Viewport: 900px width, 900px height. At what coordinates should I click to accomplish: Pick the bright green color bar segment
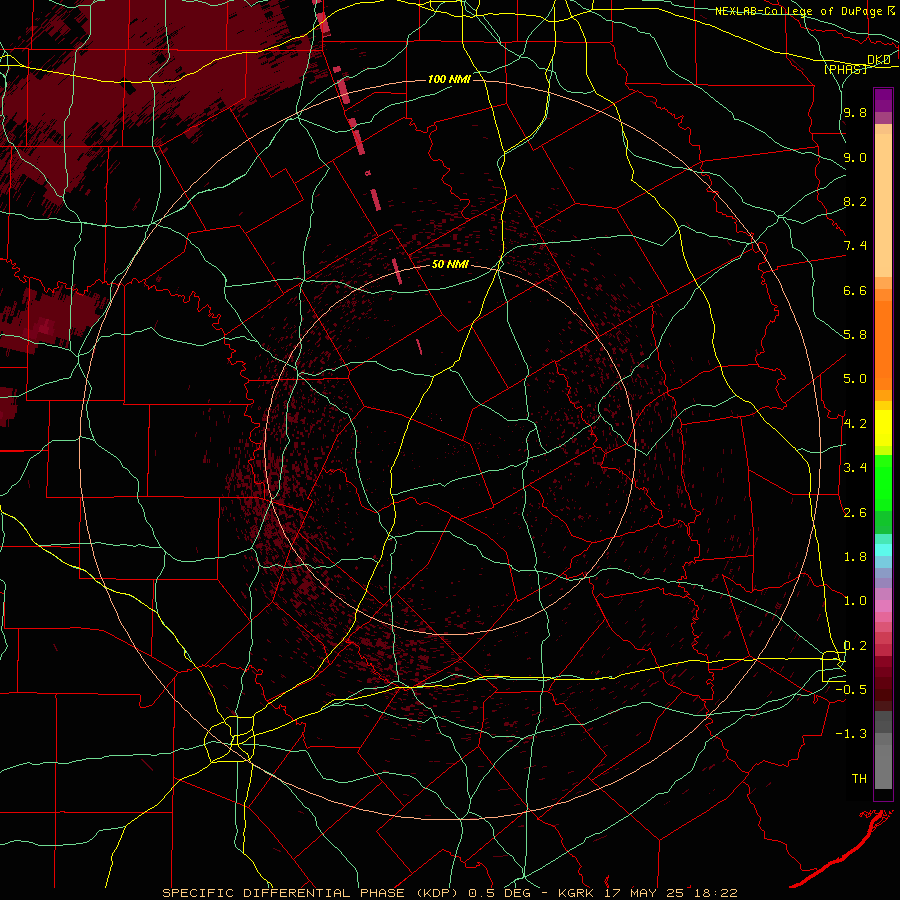[883, 483]
